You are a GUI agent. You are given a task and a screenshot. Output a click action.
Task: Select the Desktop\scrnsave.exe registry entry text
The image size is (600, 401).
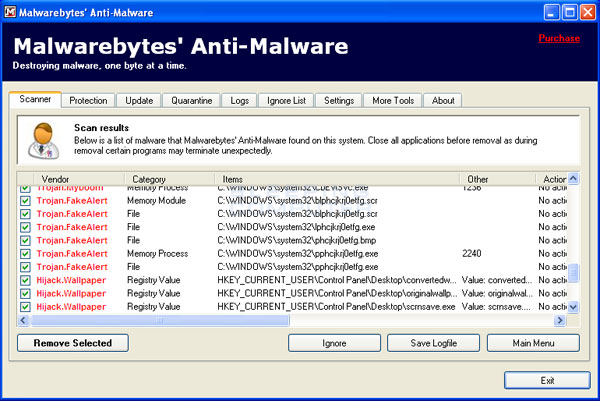(x=336, y=306)
